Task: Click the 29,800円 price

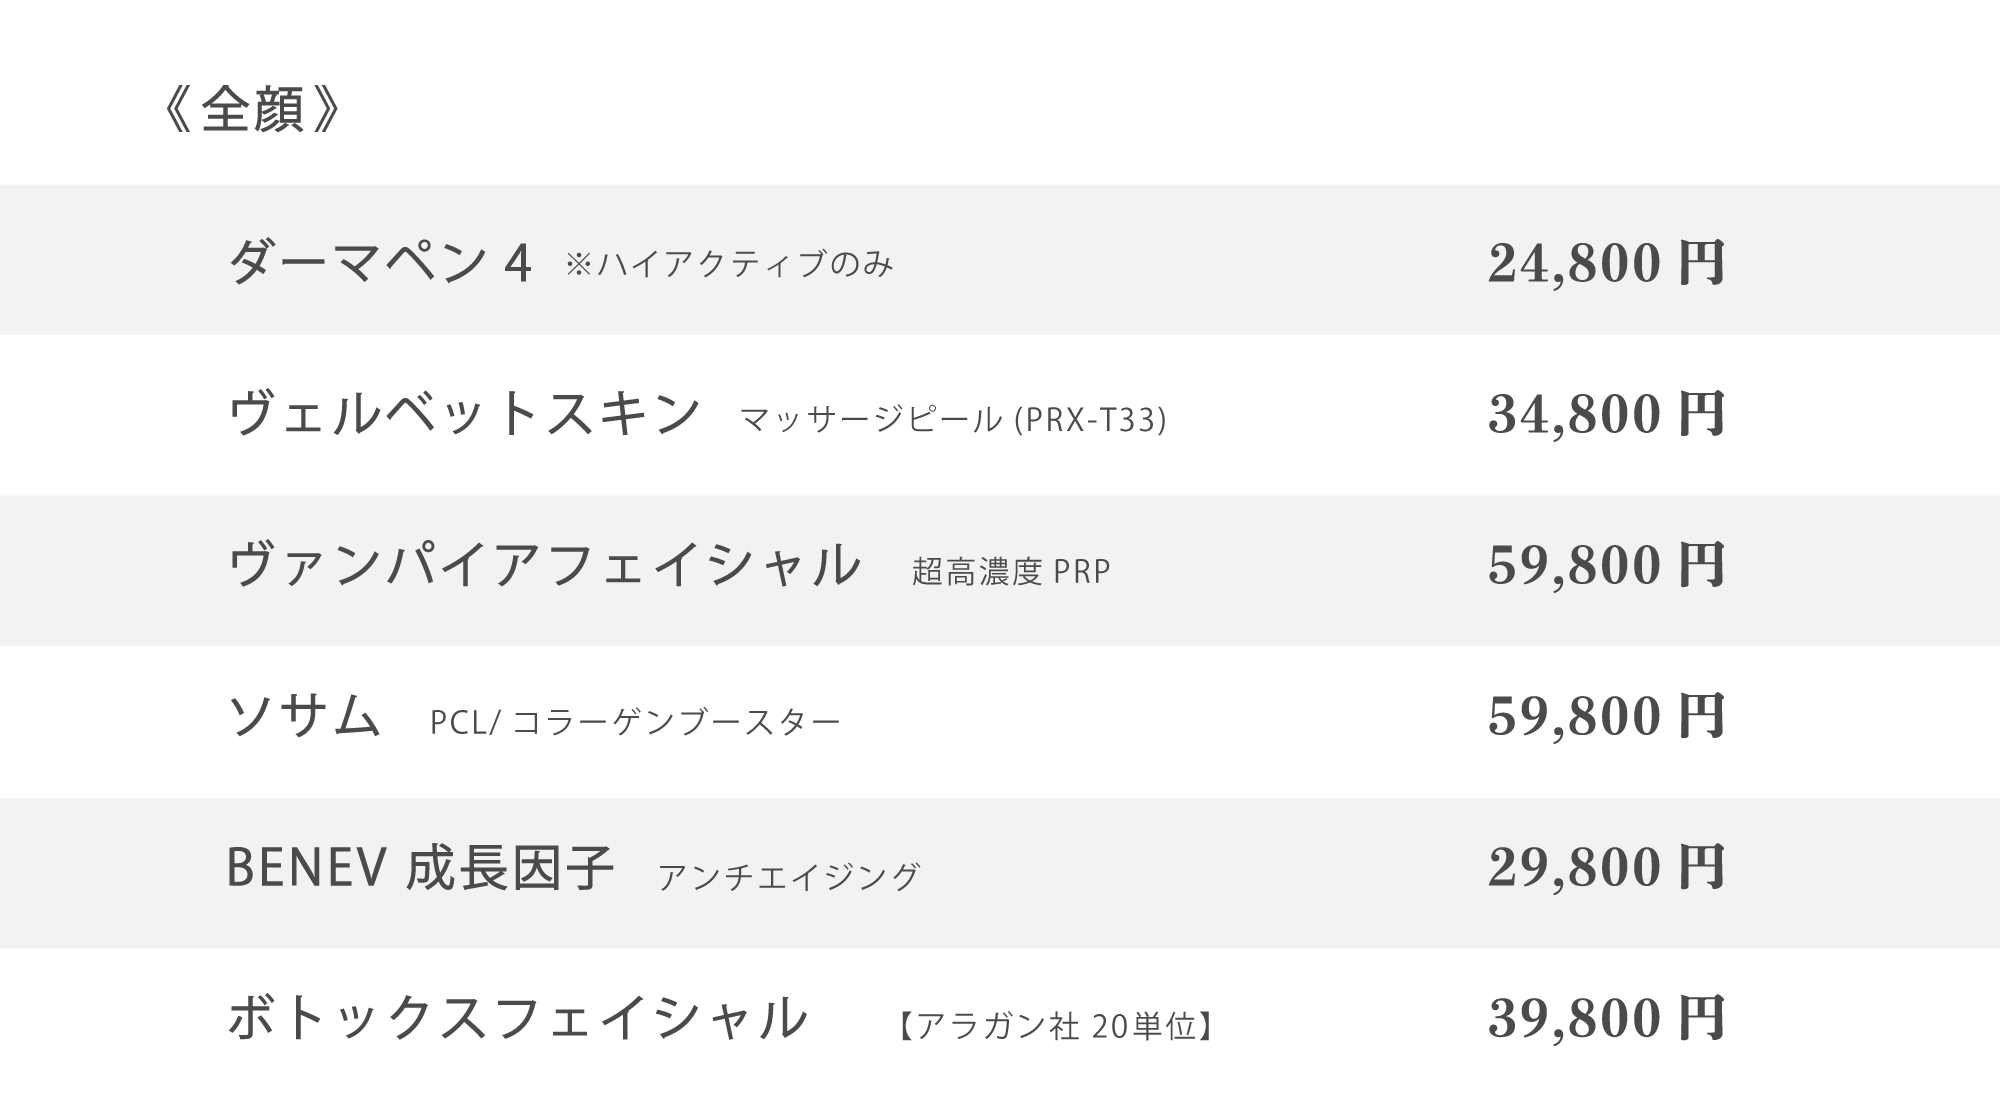Action: coord(1607,867)
